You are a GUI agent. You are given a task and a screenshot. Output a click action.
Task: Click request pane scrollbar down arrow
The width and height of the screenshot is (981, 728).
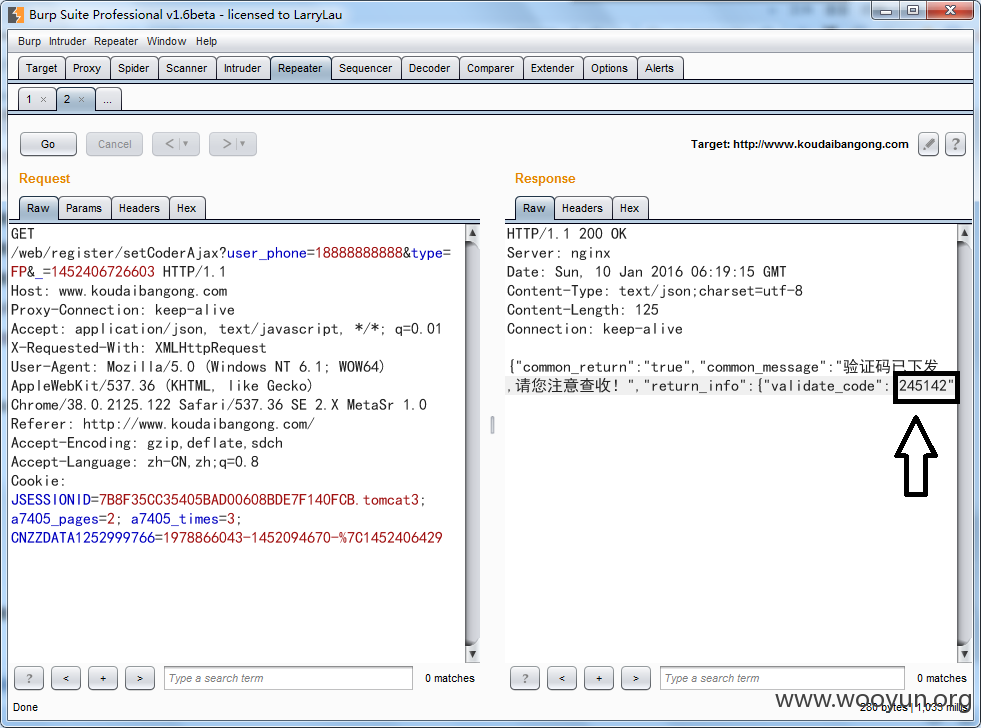point(473,654)
